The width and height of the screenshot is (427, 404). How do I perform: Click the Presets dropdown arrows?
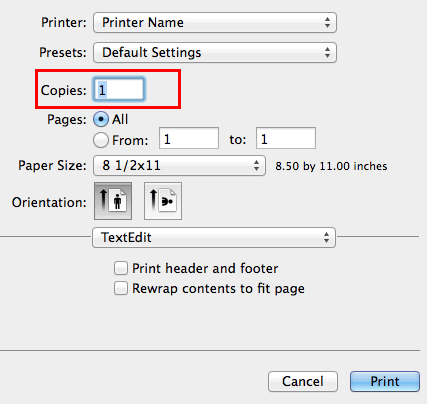[x=327, y=53]
